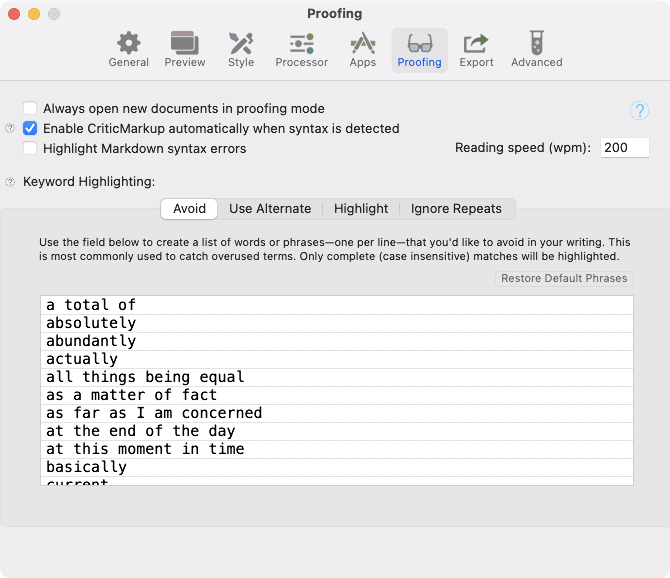Close the Proofing window with red button

click(14, 14)
